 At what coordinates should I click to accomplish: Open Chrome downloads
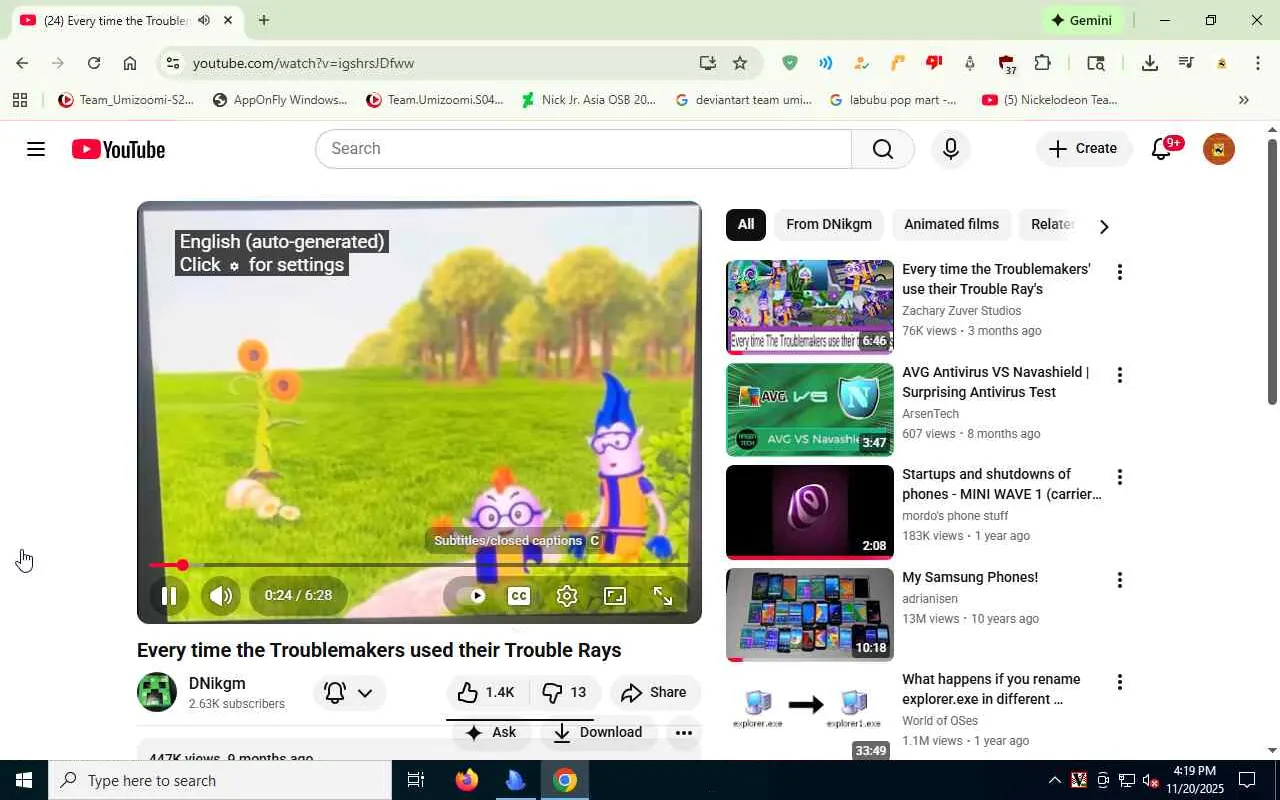[x=1150, y=63]
